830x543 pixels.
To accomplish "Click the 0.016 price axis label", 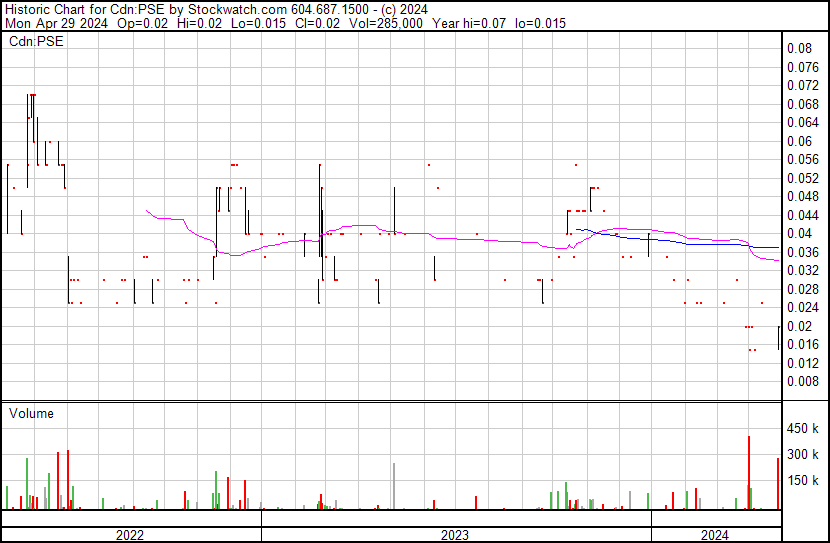I will click(x=802, y=345).
